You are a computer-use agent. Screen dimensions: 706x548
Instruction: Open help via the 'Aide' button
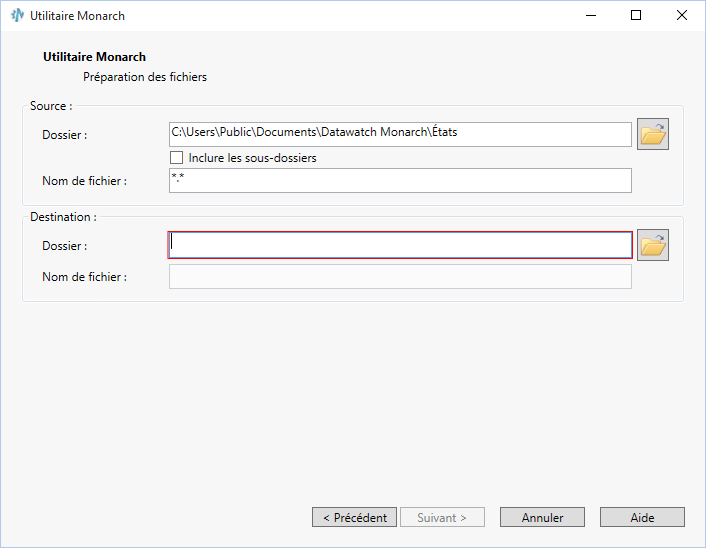pos(642,517)
